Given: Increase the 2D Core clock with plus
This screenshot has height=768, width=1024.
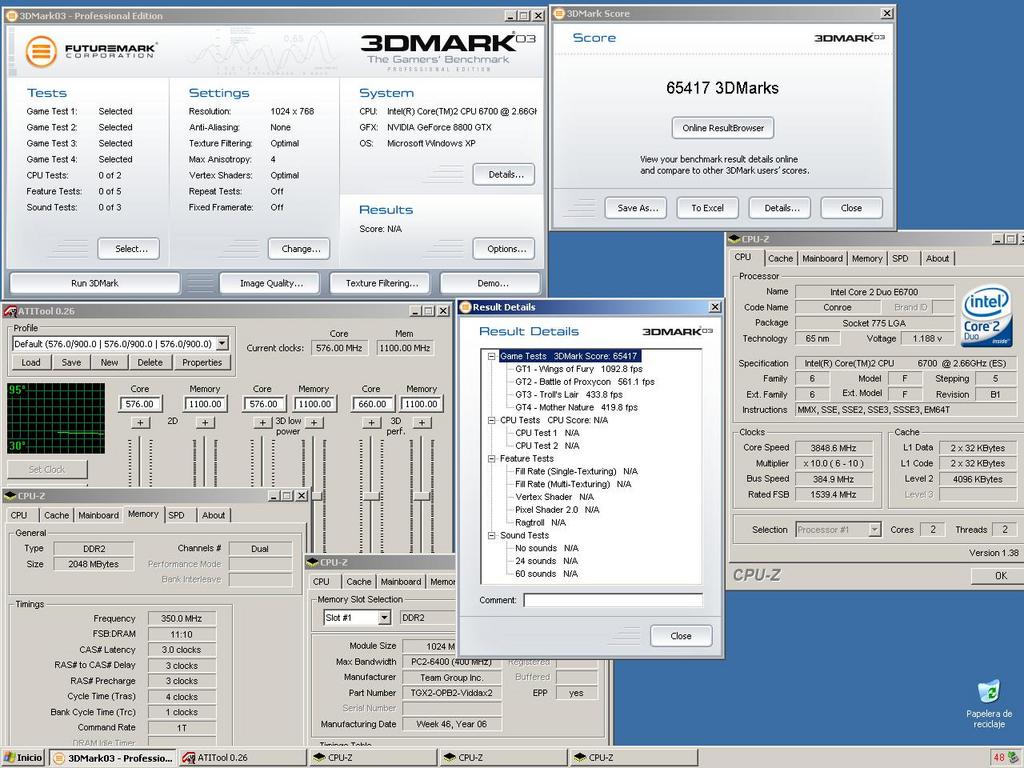Looking at the screenshot, I should 140,423.
